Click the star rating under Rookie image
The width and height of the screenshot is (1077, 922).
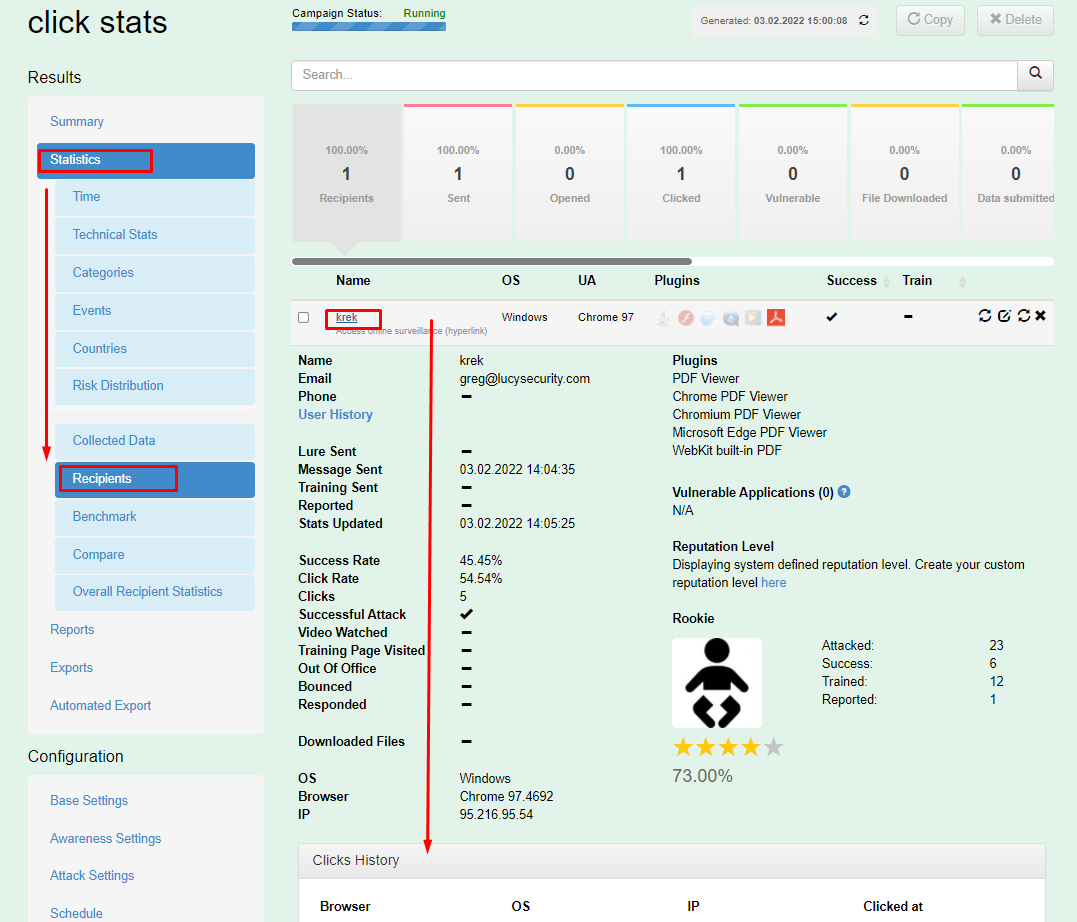click(727, 747)
